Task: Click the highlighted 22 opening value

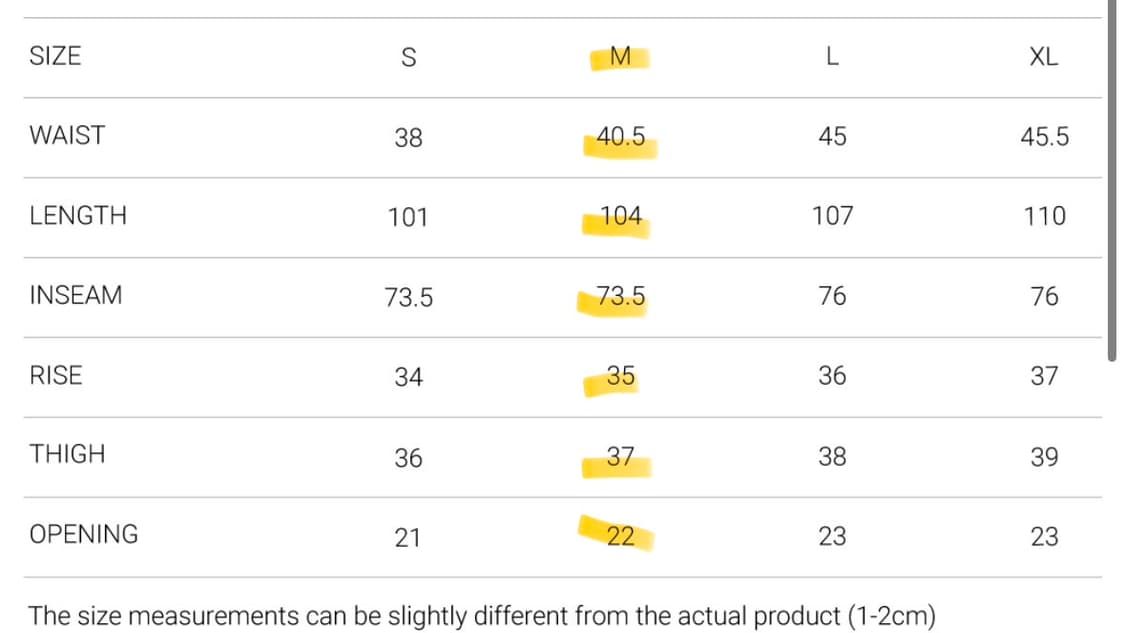Action: pyautogui.click(x=621, y=537)
